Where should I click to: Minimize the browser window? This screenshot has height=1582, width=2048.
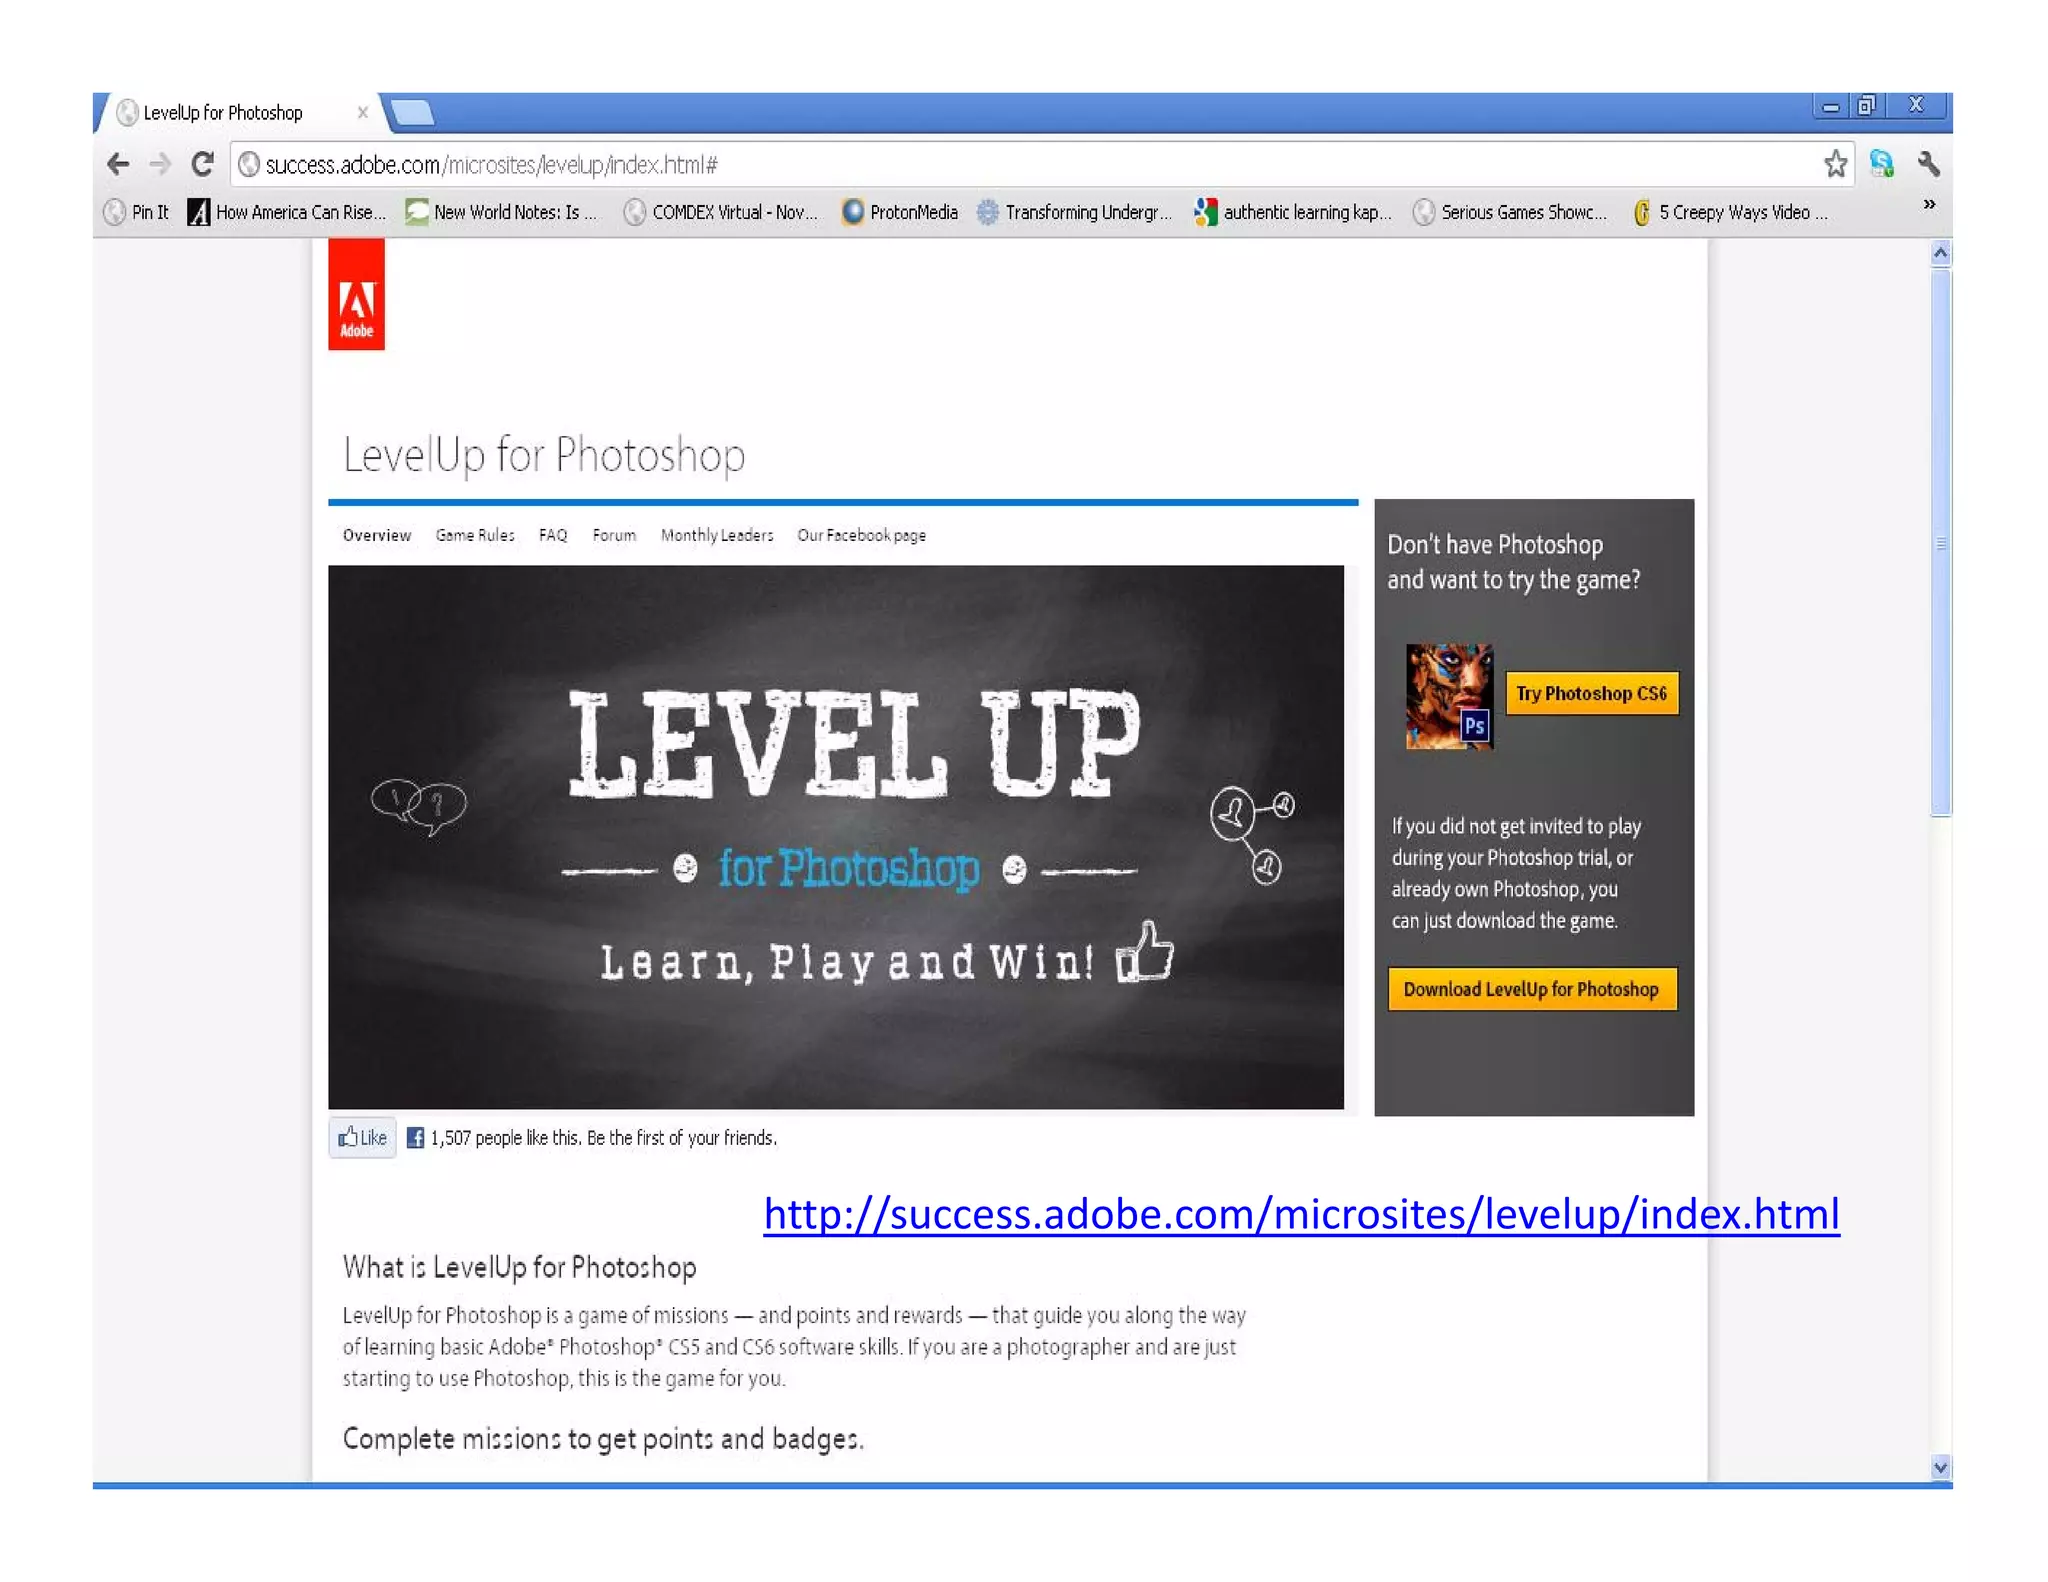coord(1830,106)
